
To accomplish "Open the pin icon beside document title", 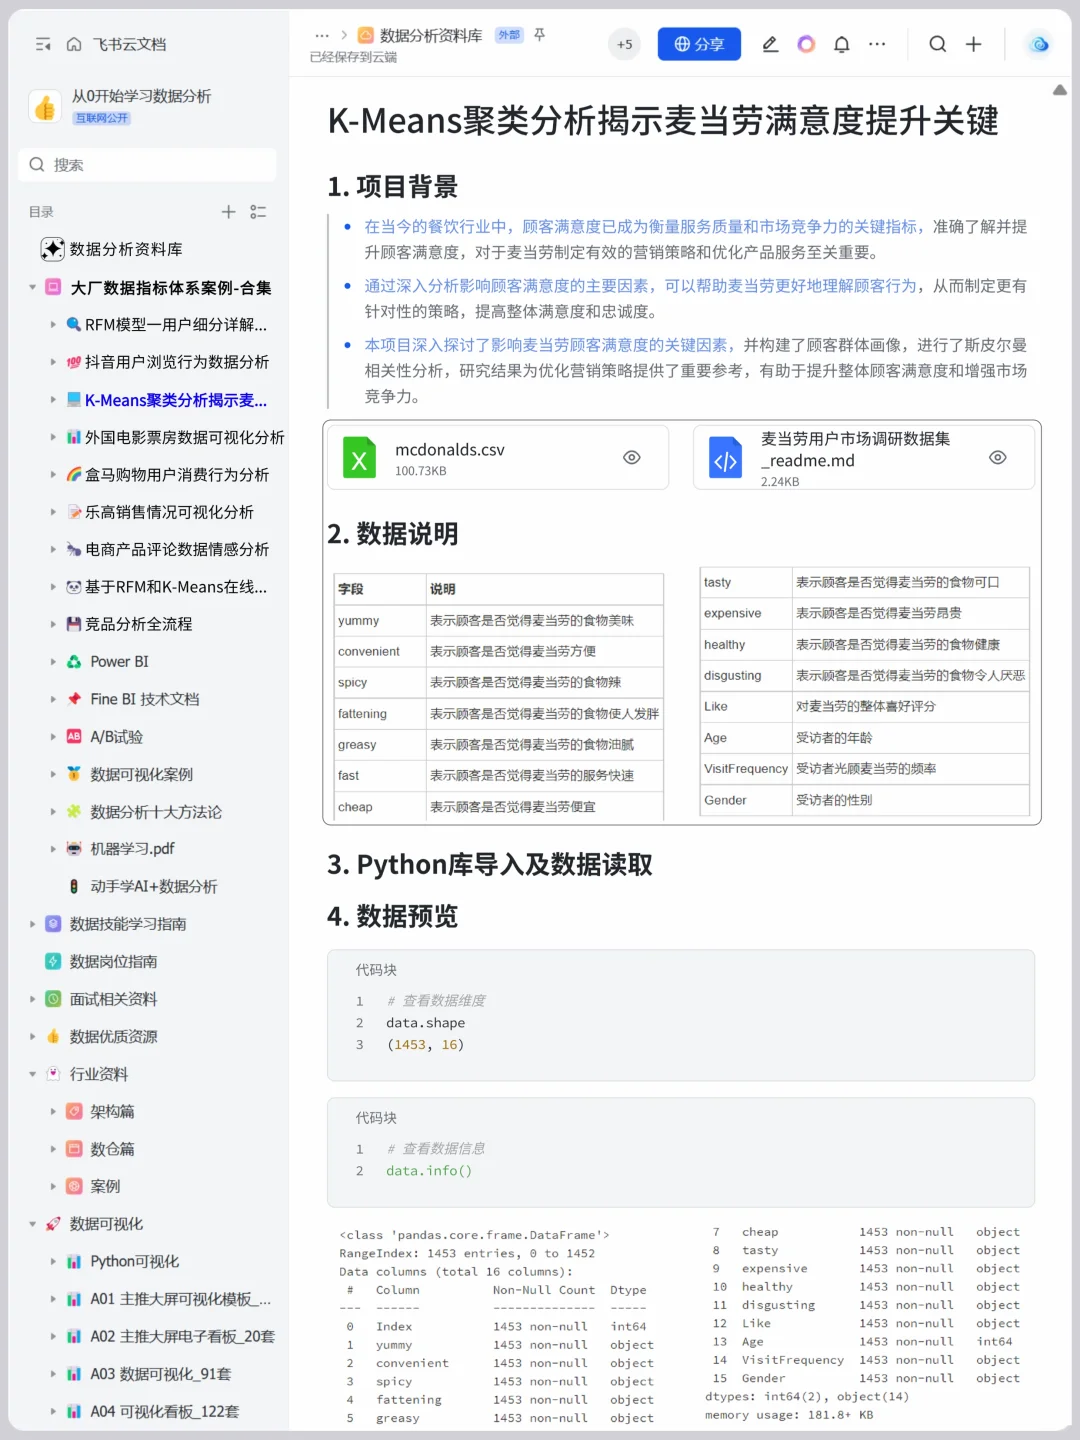I will tap(540, 35).
